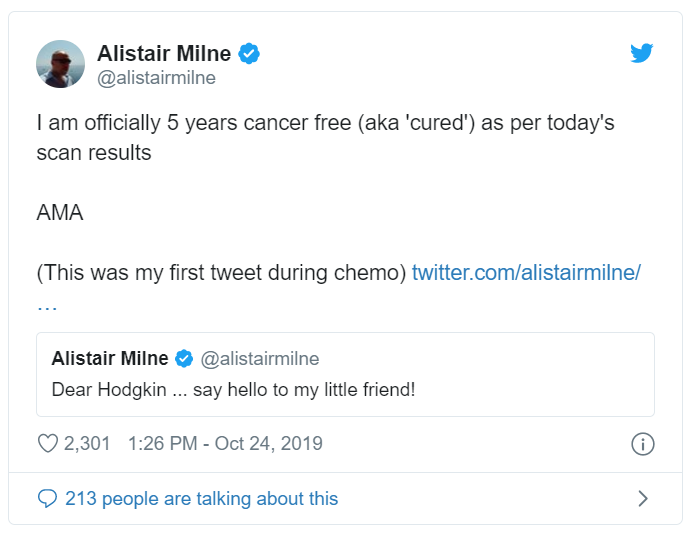
Task: Click verified badge in quoted tweet
Action: [184, 358]
